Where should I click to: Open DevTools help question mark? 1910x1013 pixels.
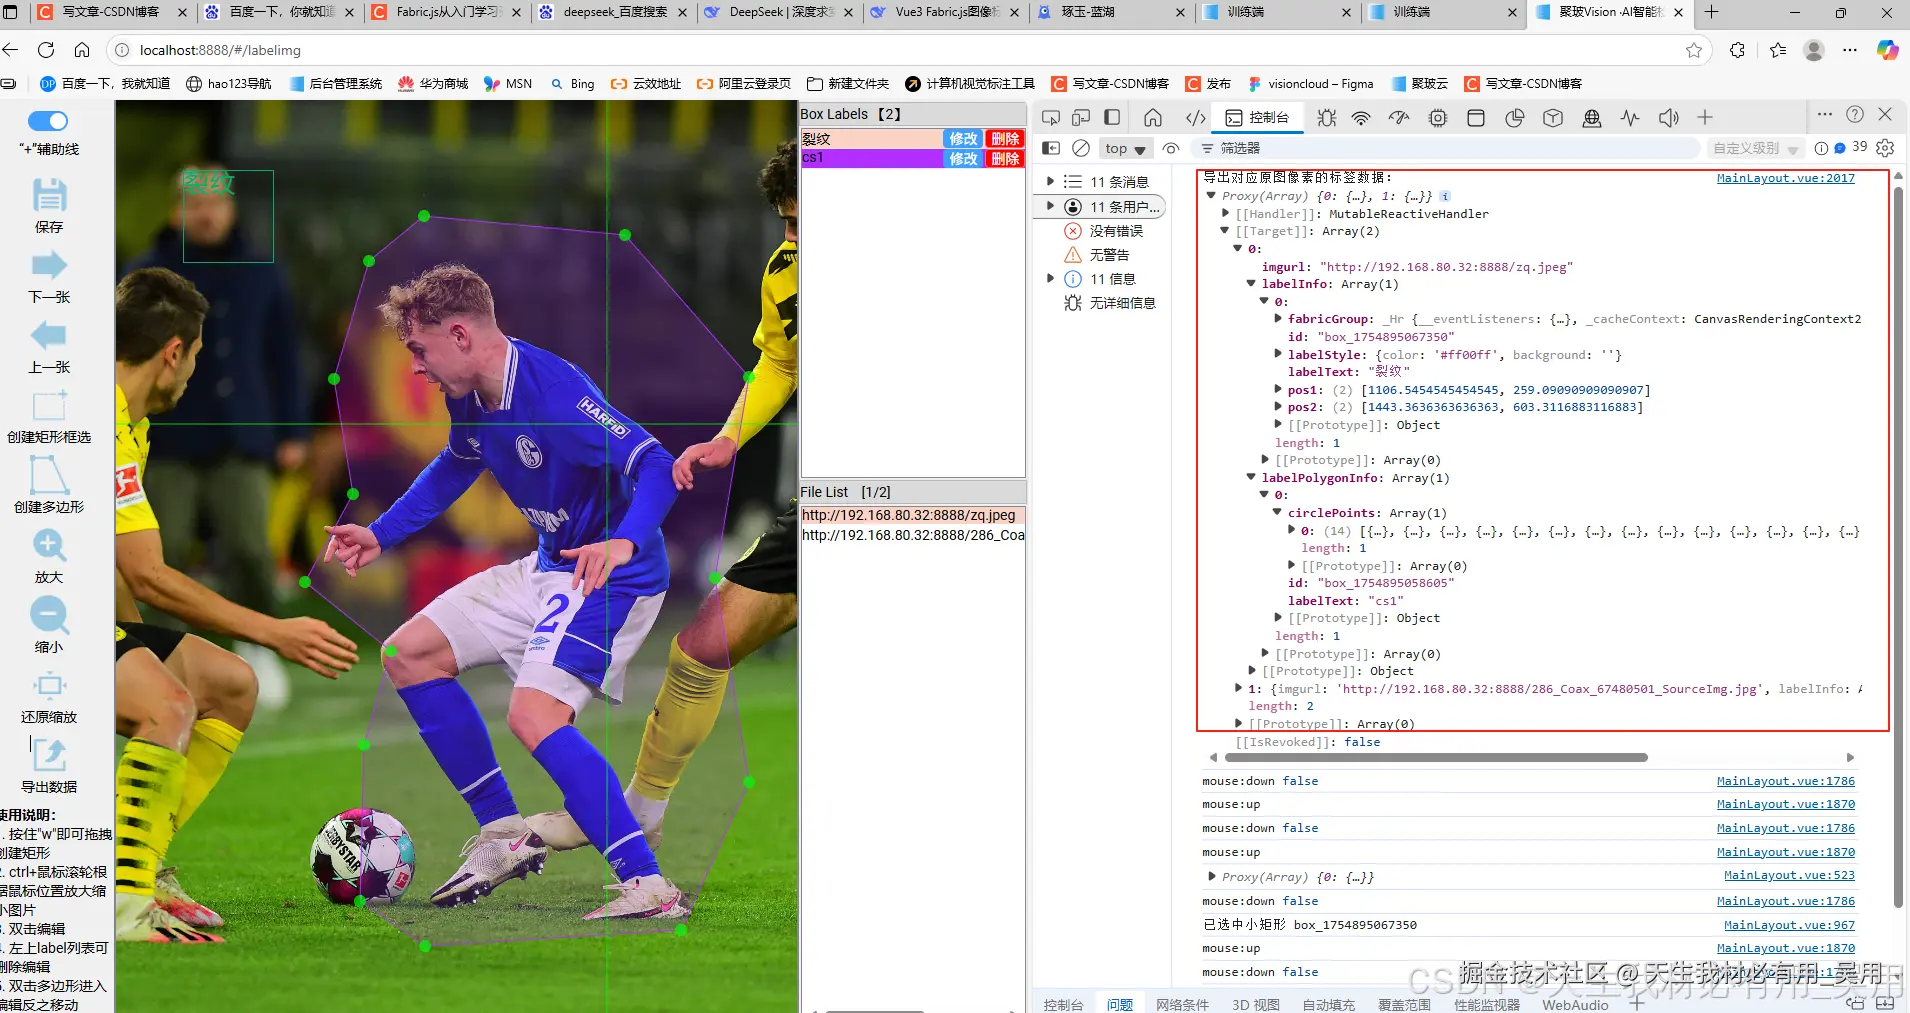1855,115
